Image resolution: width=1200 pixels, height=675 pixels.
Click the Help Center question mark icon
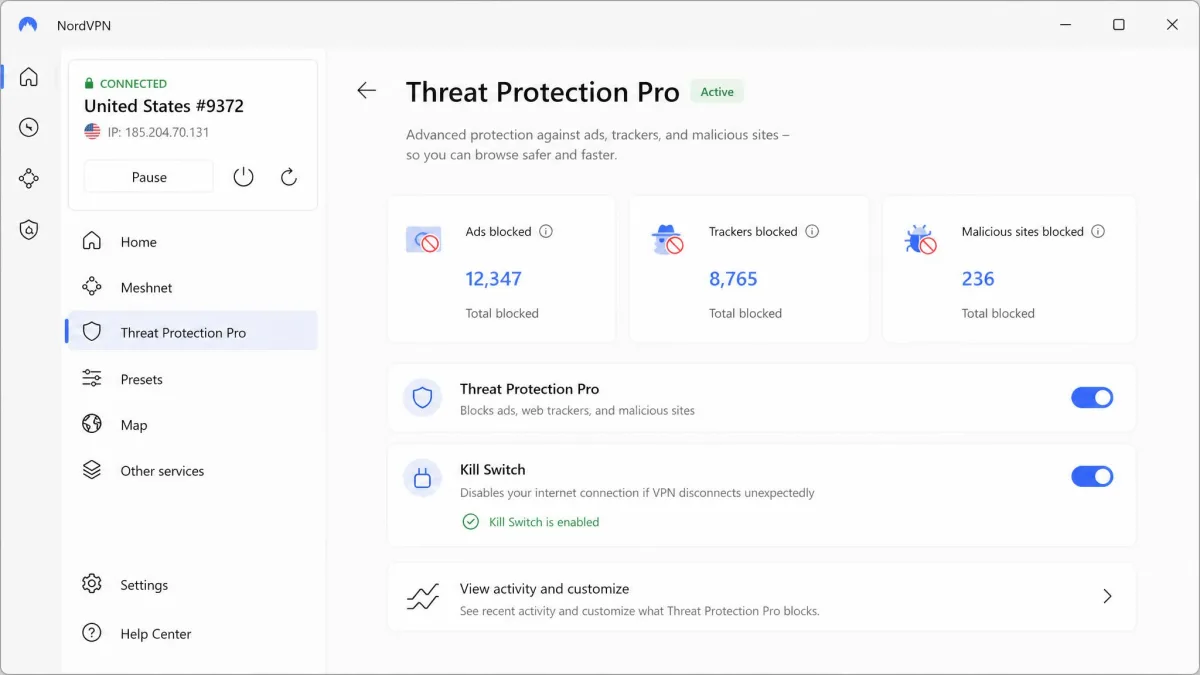[92, 633]
